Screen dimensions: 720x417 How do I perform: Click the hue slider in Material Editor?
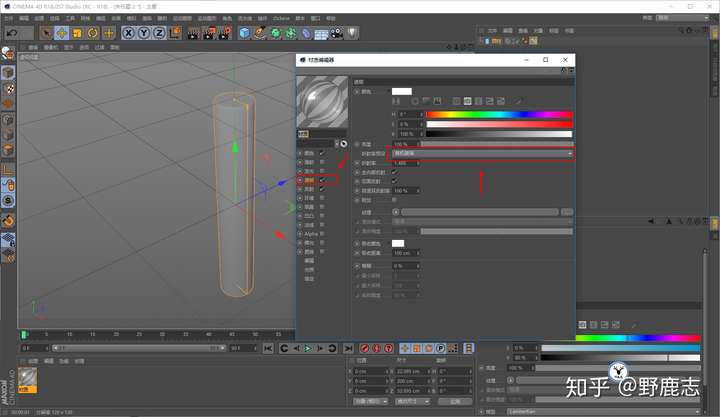[500, 114]
